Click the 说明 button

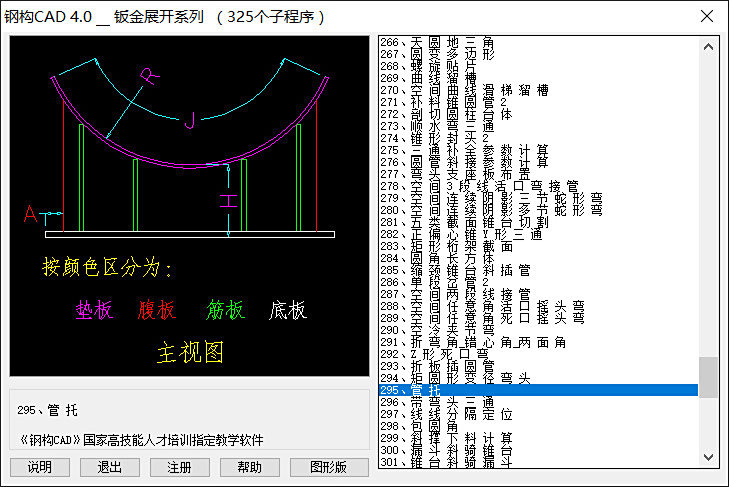[40, 467]
